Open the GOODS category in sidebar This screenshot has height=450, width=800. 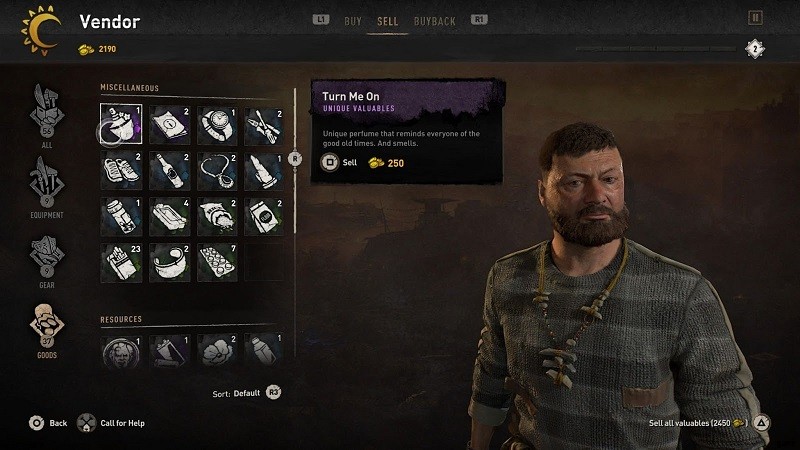(x=46, y=331)
